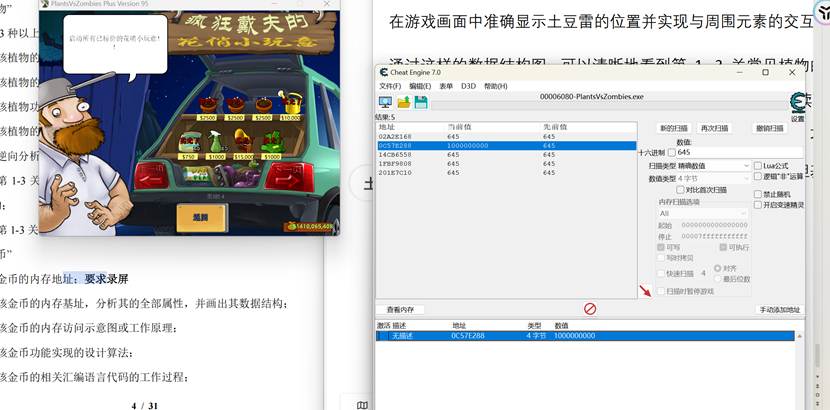Open the 数值类型 4字节 dropdown
Screen dimensions: 830x410
click(713, 179)
